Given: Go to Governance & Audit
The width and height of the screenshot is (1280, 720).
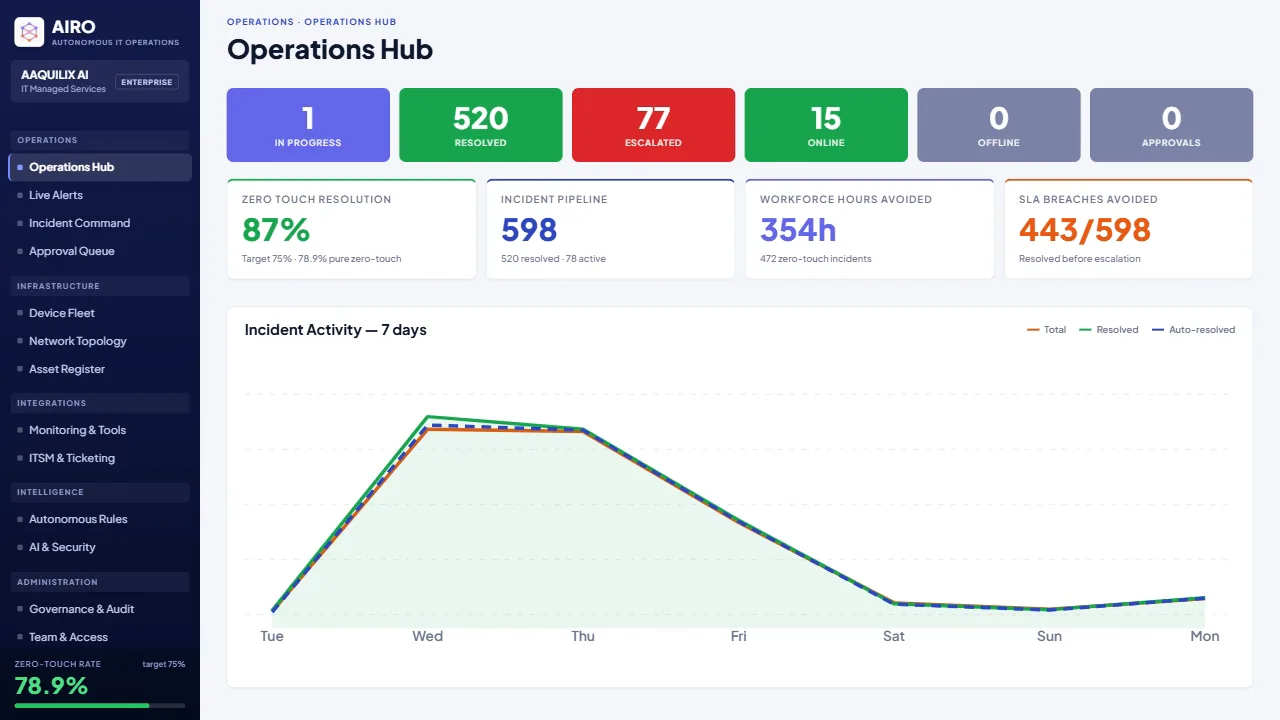Looking at the screenshot, I should tap(100, 609).
